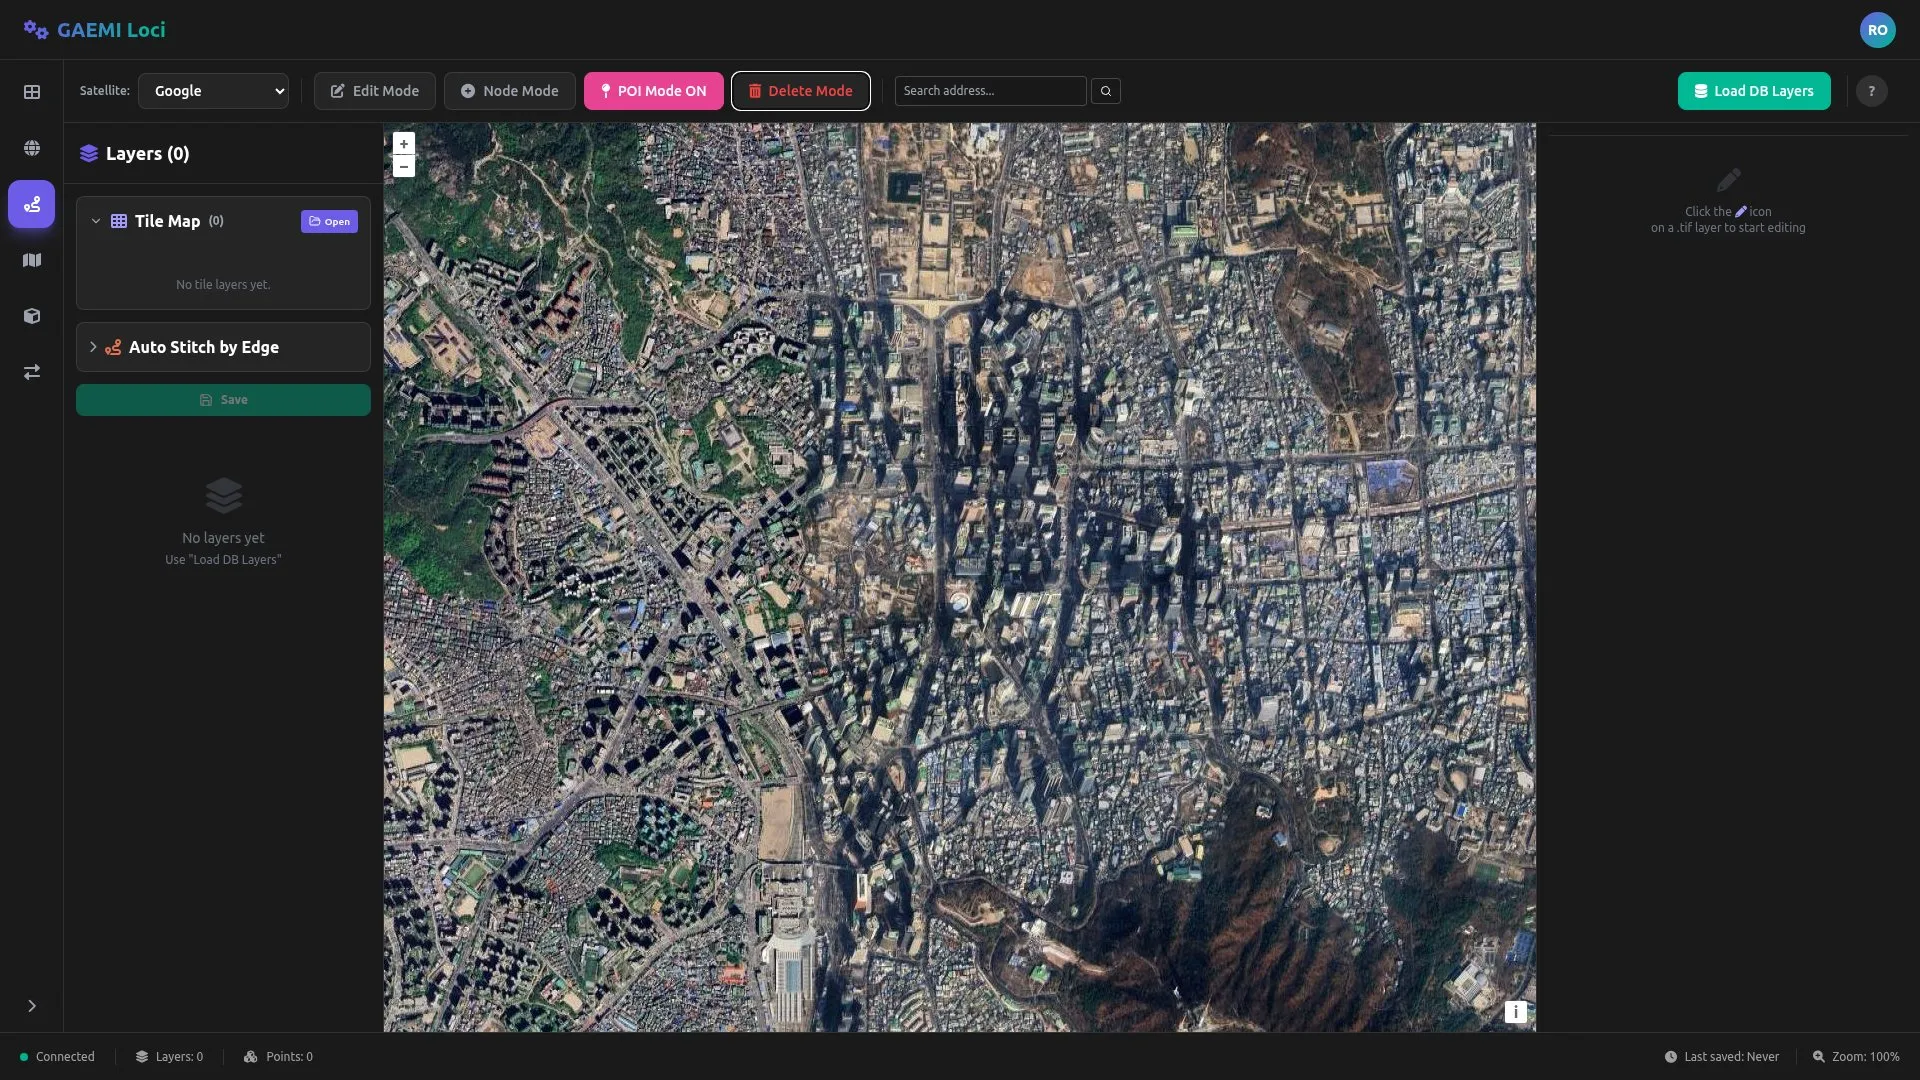The height and width of the screenshot is (1080, 1920).
Task: Open the 3D cube sidebar icon
Action: (x=32, y=316)
